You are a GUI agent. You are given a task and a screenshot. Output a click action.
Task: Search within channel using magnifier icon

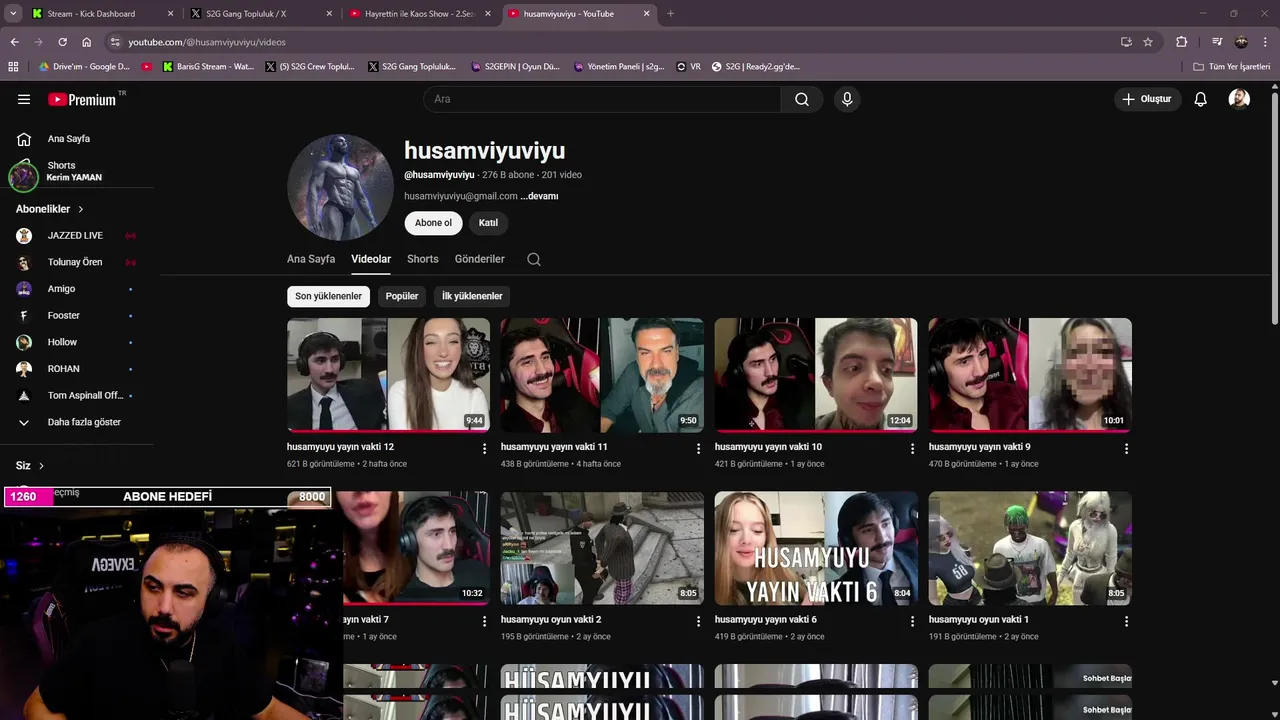point(534,259)
